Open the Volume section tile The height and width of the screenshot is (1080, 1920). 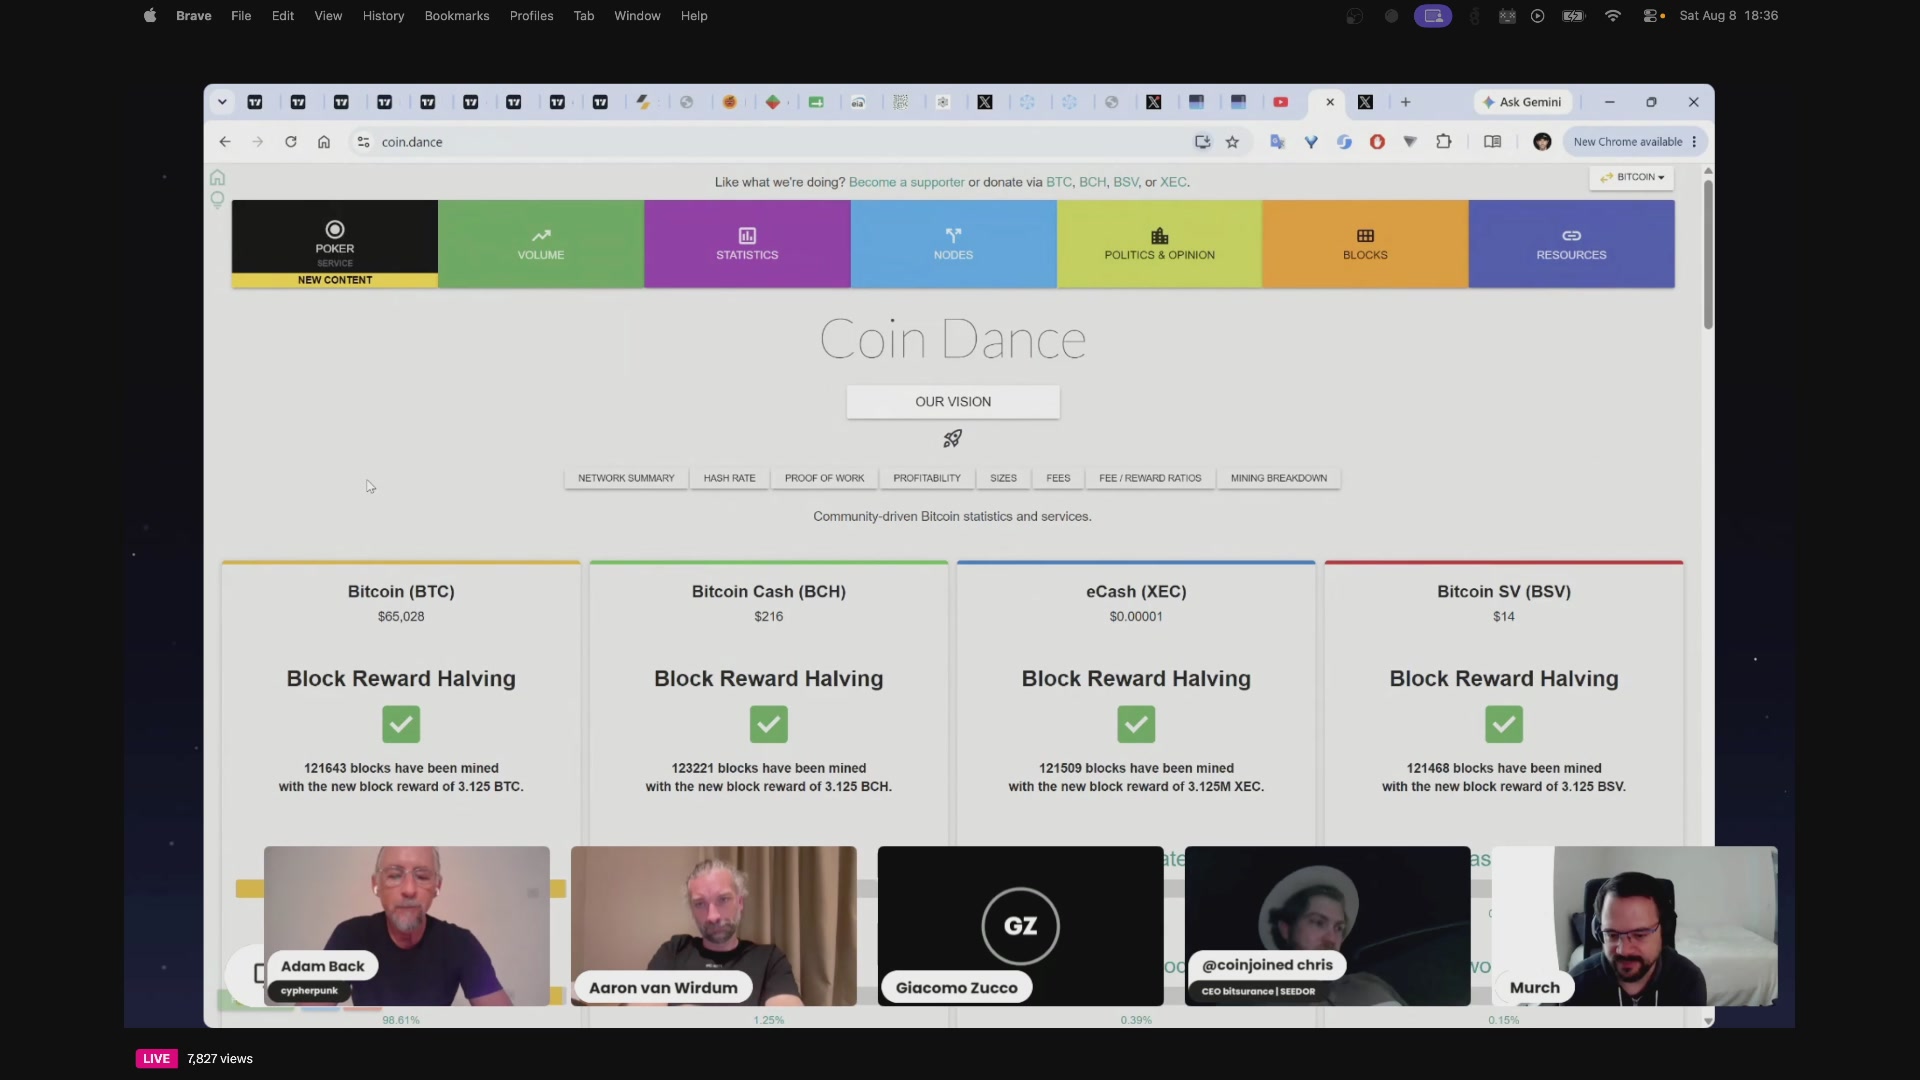click(541, 244)
